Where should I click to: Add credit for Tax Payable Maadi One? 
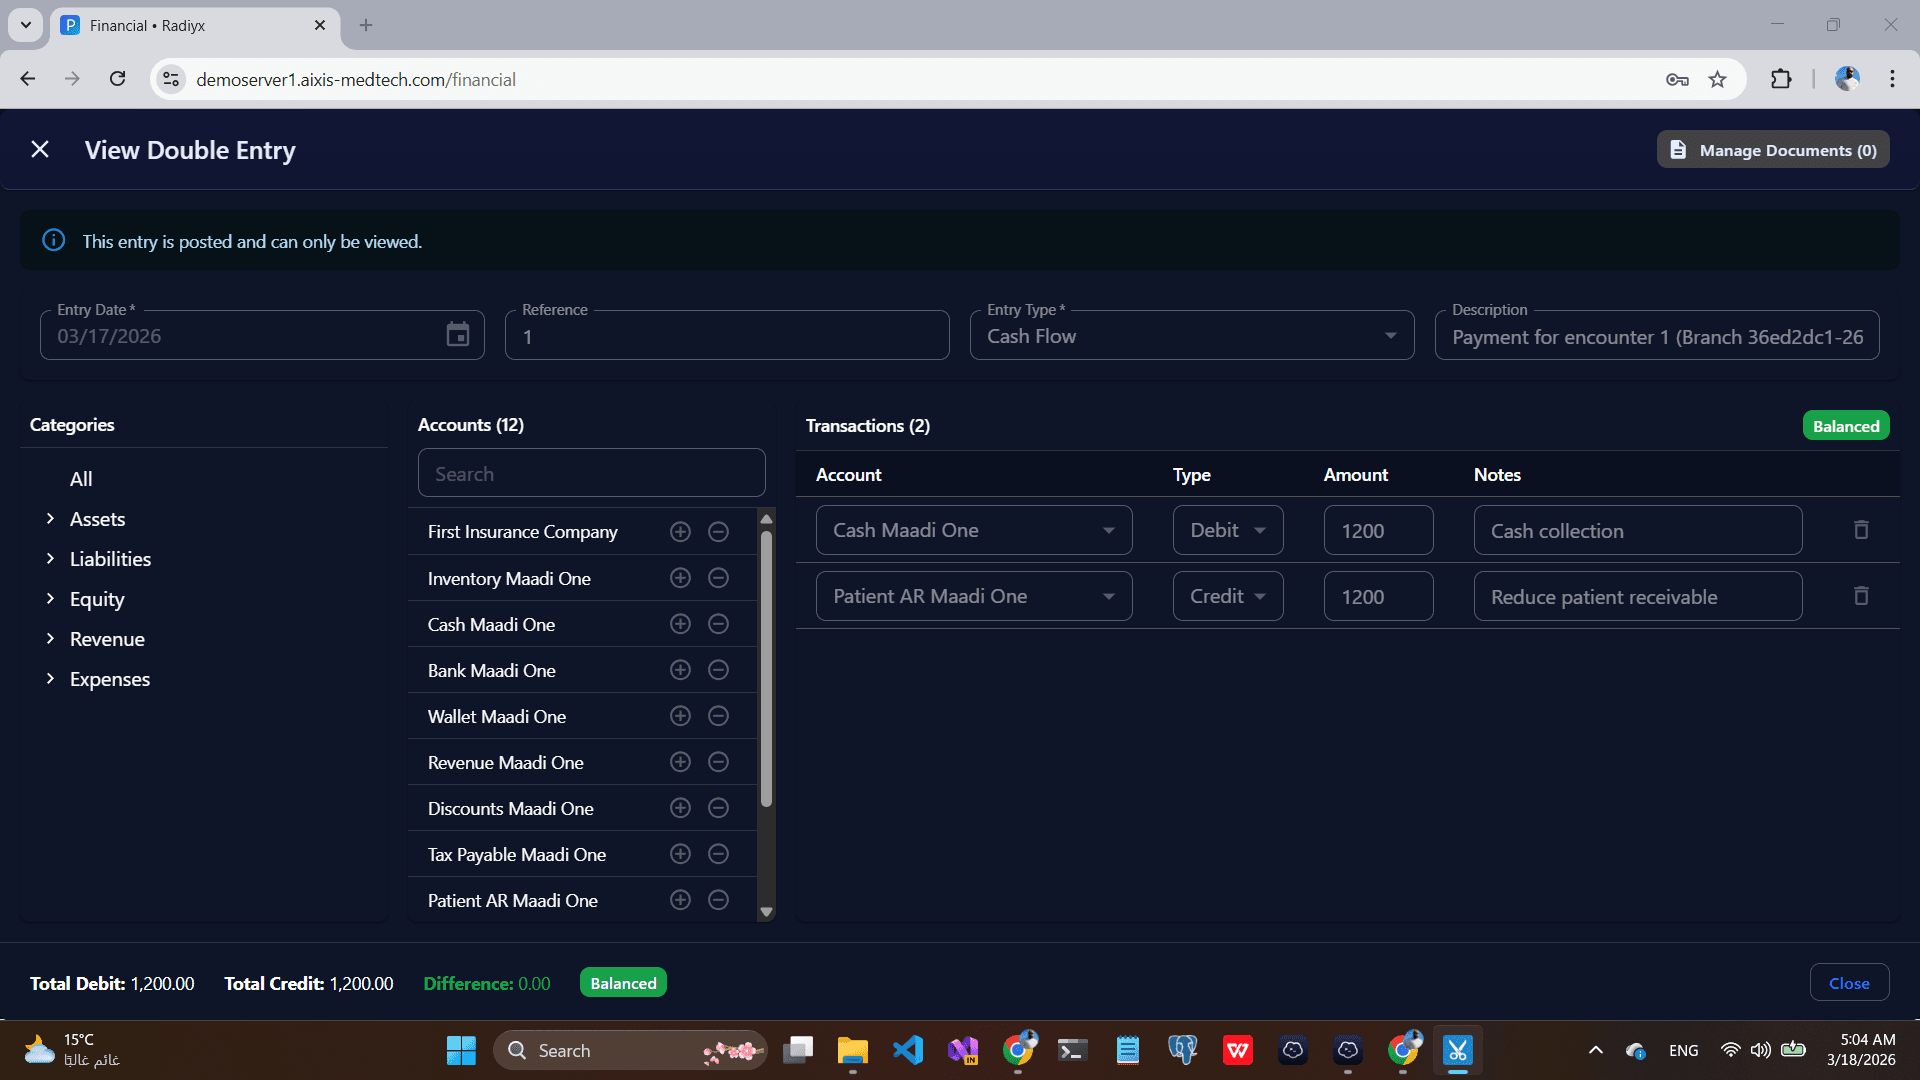tap(718, 854)
